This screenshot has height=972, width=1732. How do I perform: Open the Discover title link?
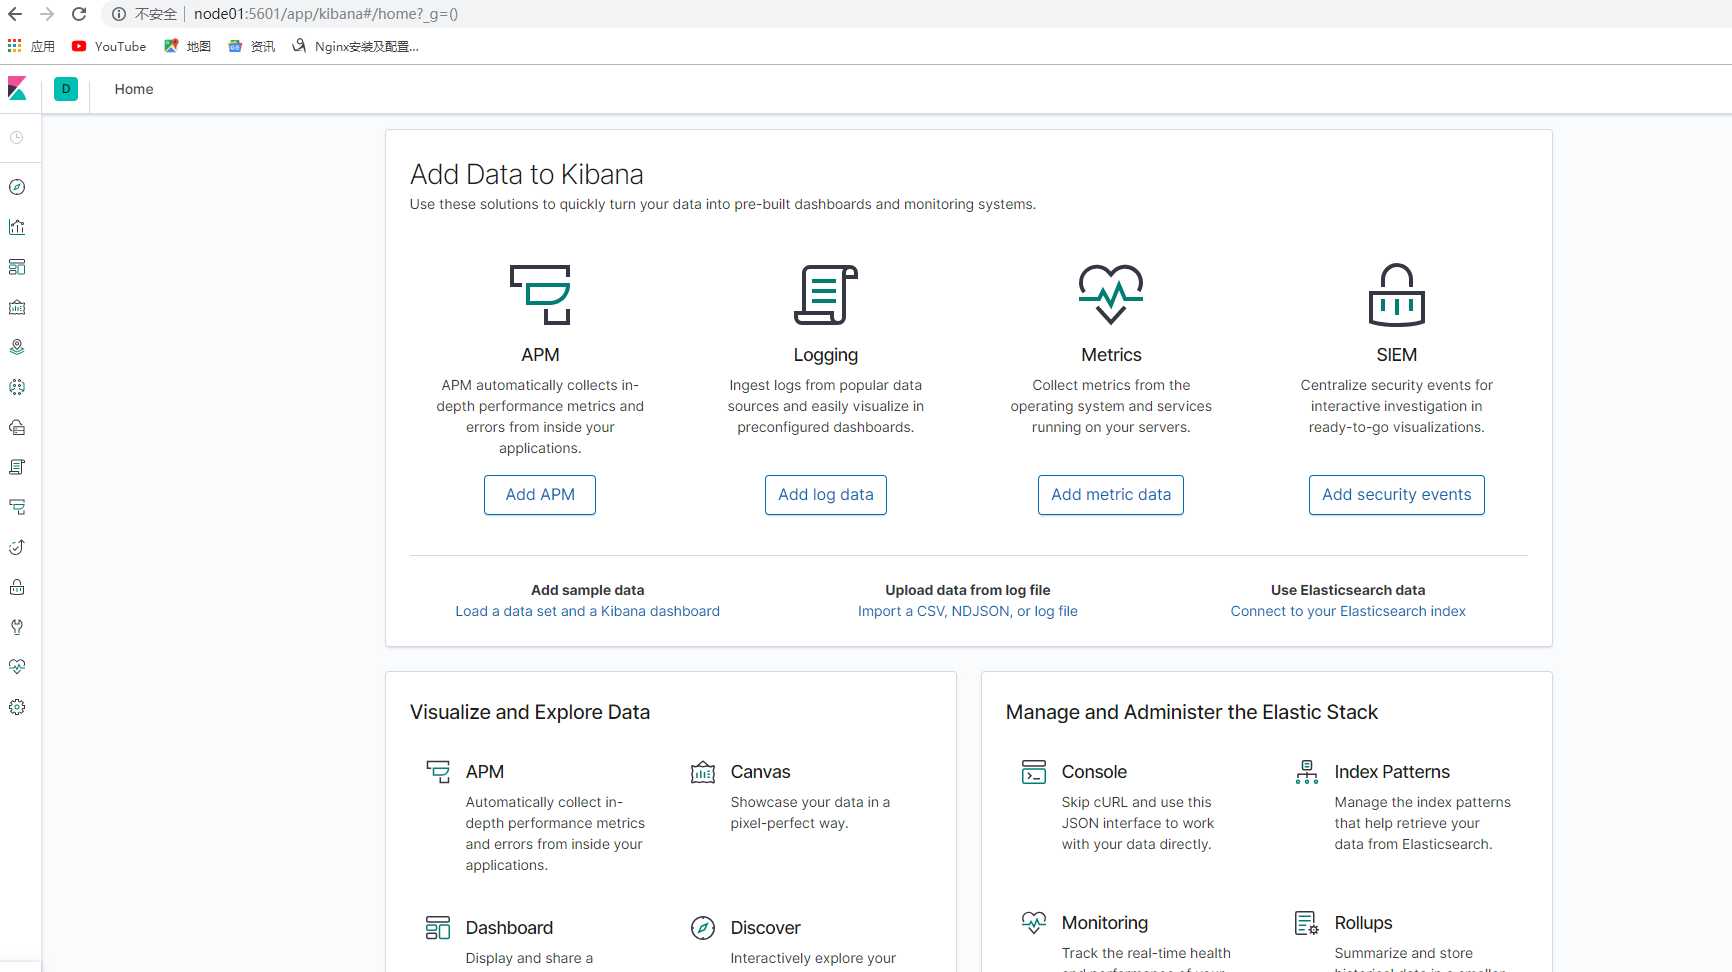tap(766, 928)
